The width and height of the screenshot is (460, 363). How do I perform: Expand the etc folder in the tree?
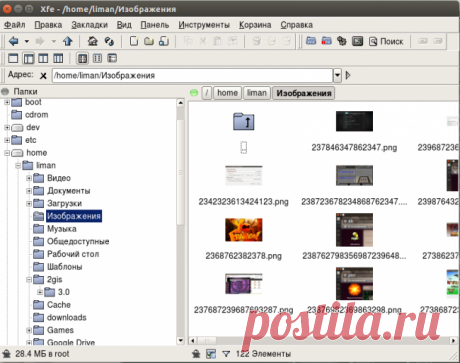[x=7, y=140]
